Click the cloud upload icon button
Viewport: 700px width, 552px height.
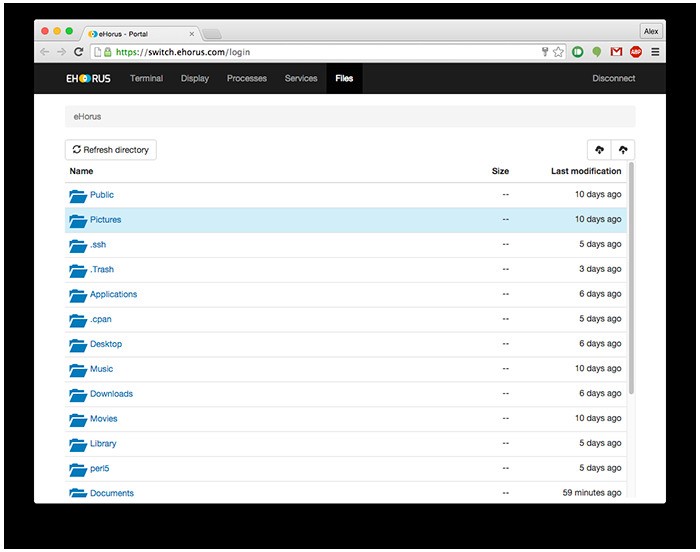coord(623,150)
